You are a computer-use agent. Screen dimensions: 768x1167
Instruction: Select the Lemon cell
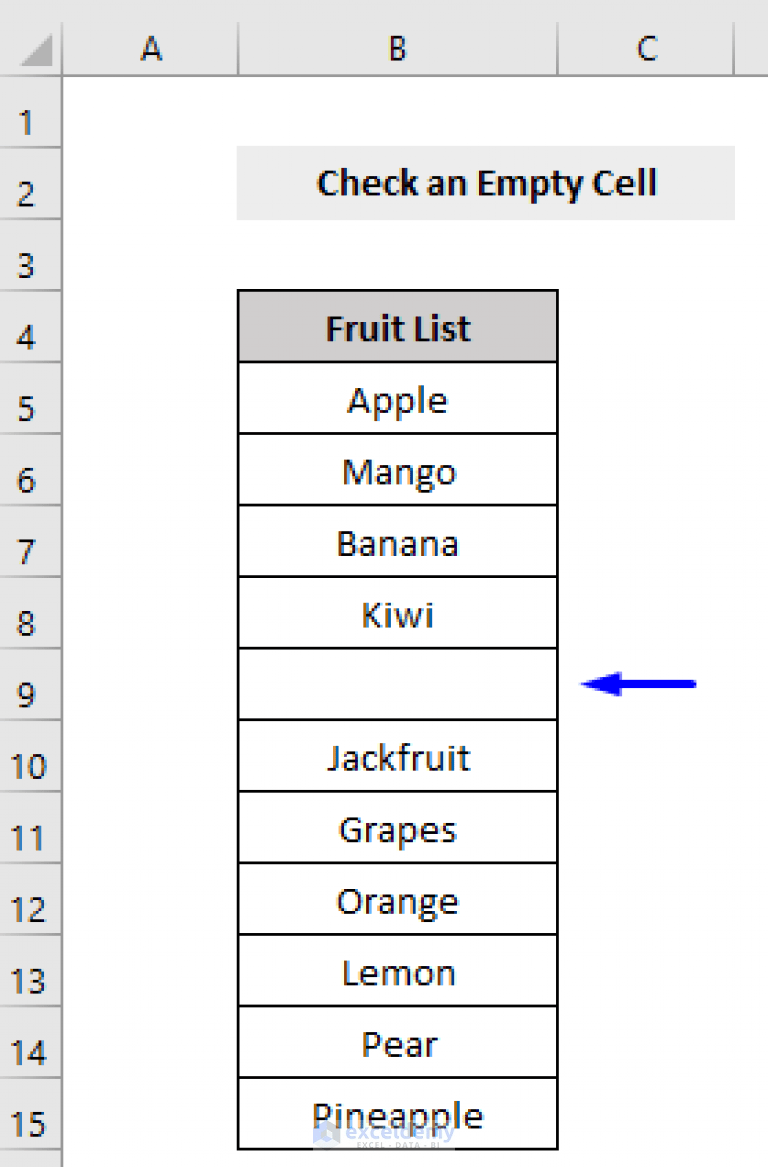[397, 971]
